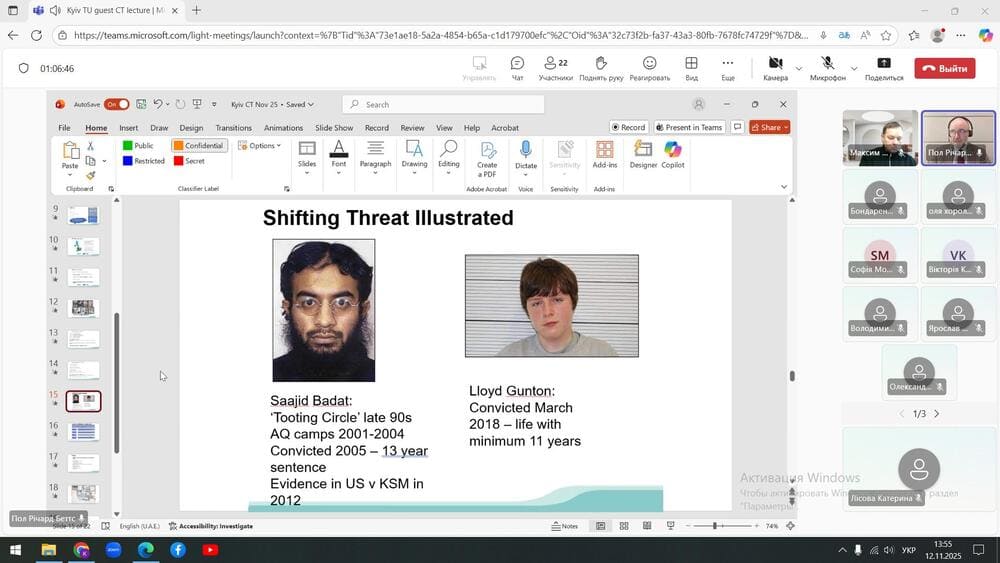Open the classifier Options dropdown
The image size is (1000, 563).
pyautogui.click(x=259, y=145)
